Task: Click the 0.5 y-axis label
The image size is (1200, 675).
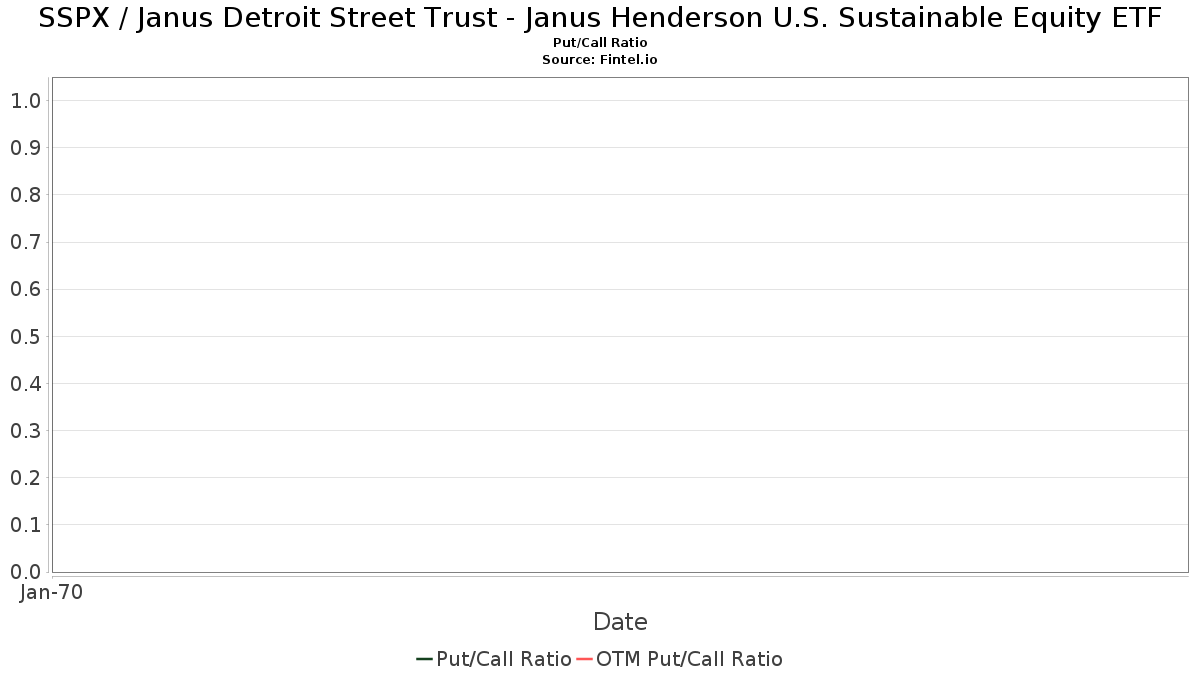Action: (x=26, y=336)
